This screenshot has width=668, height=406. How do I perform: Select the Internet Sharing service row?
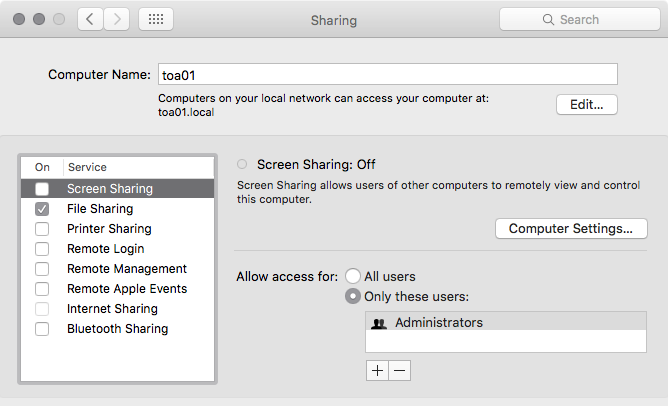(x=118, y=309)
